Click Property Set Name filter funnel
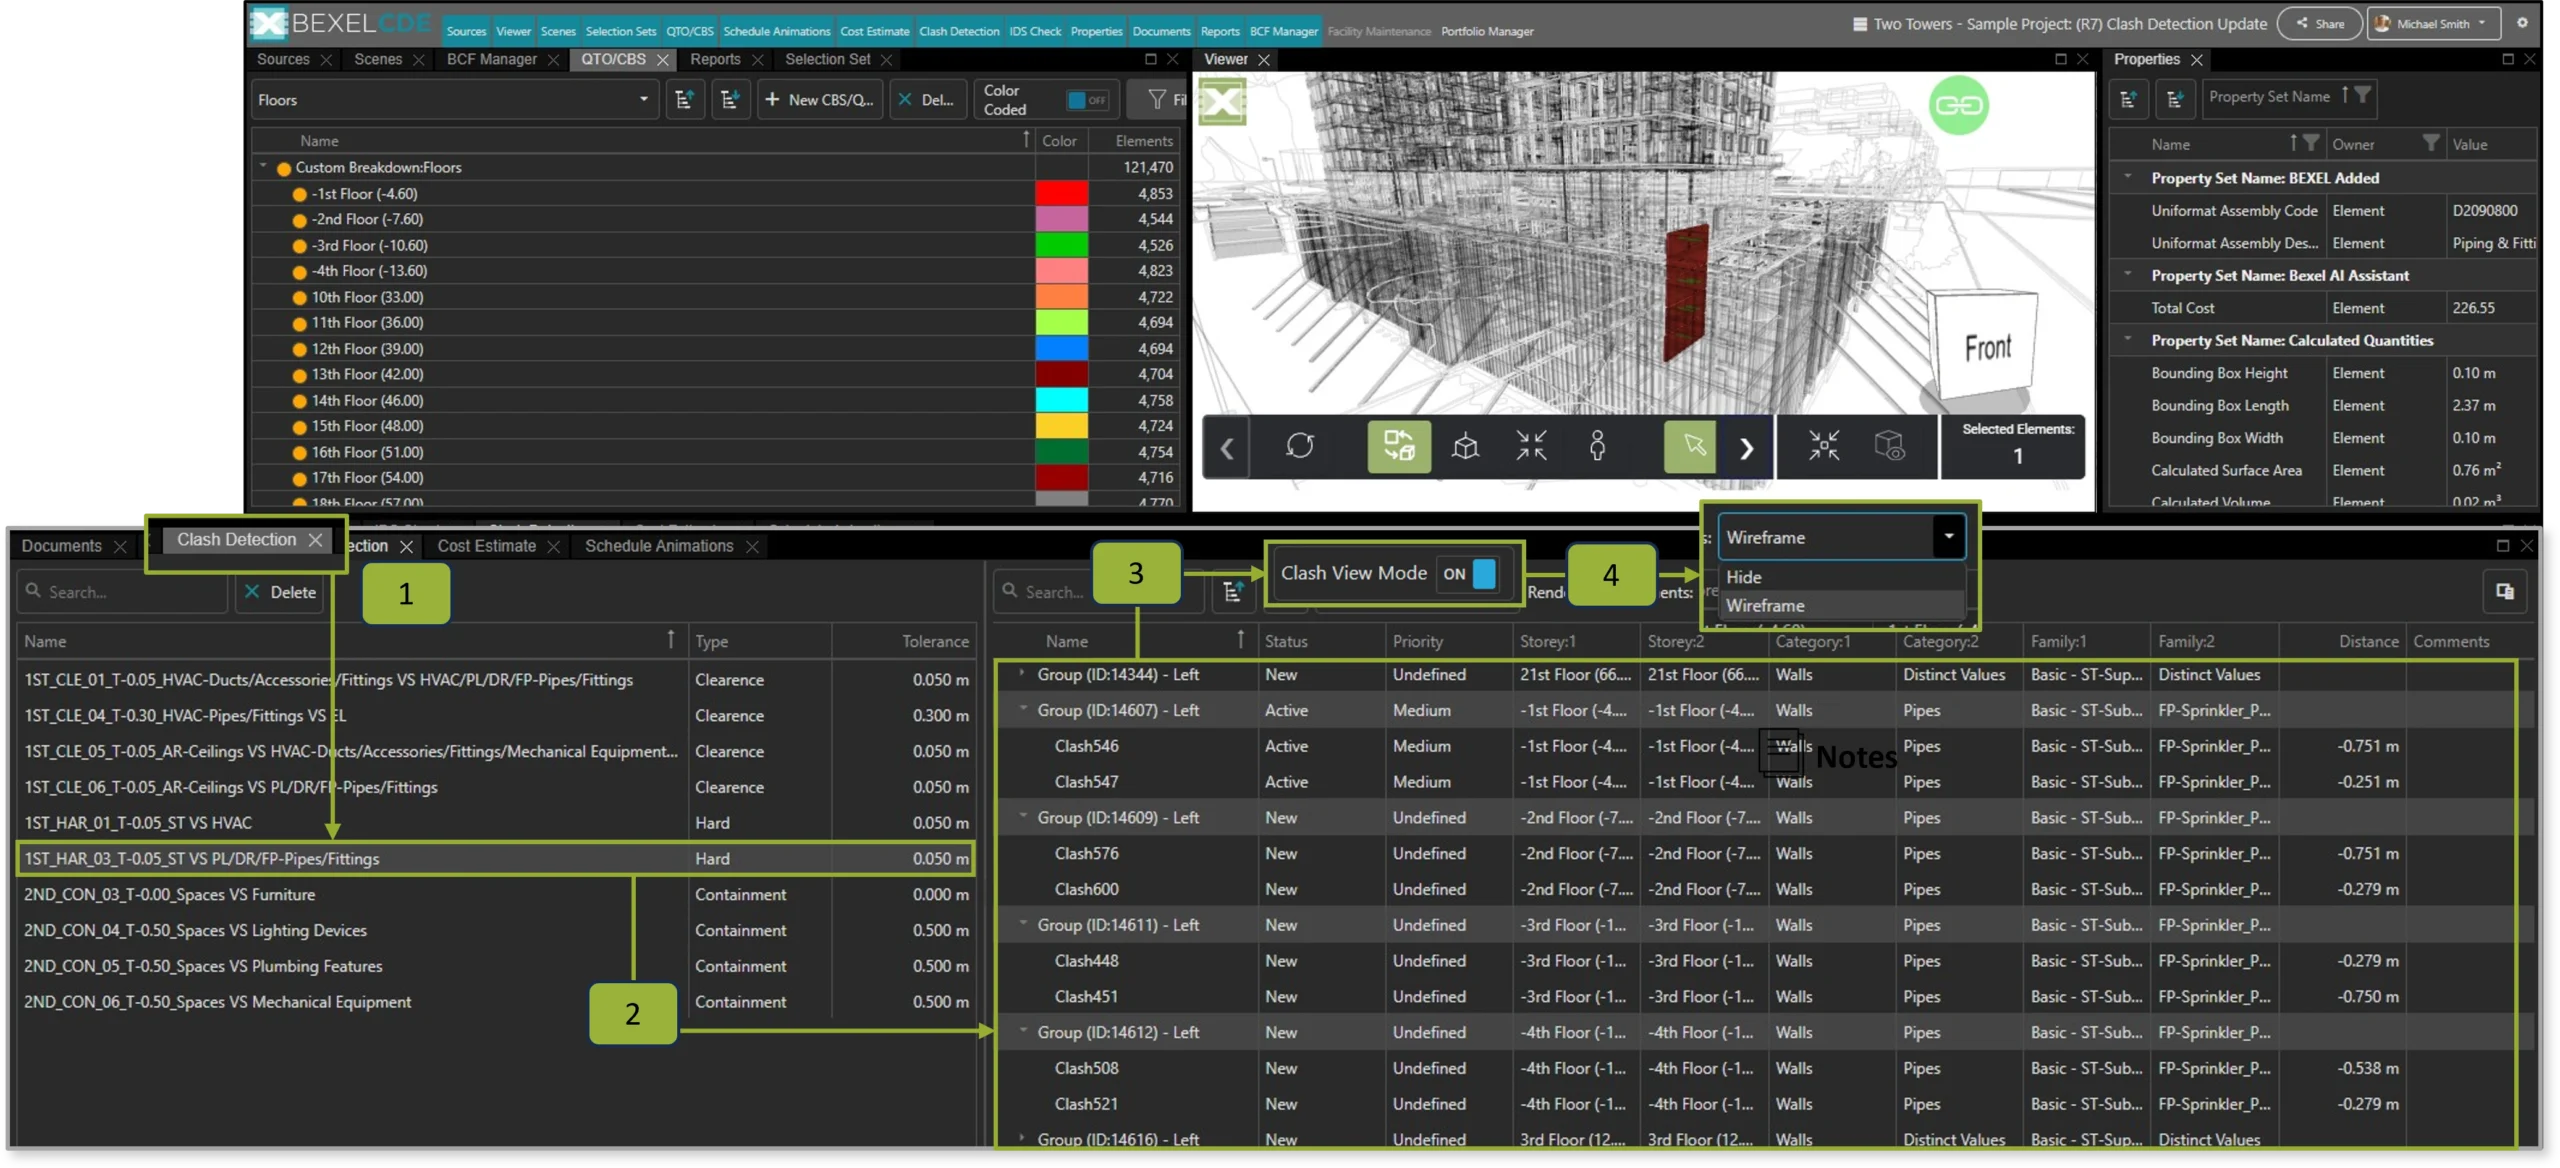The height and width of the screenshot is (1168, 2560). [2362, 95]
